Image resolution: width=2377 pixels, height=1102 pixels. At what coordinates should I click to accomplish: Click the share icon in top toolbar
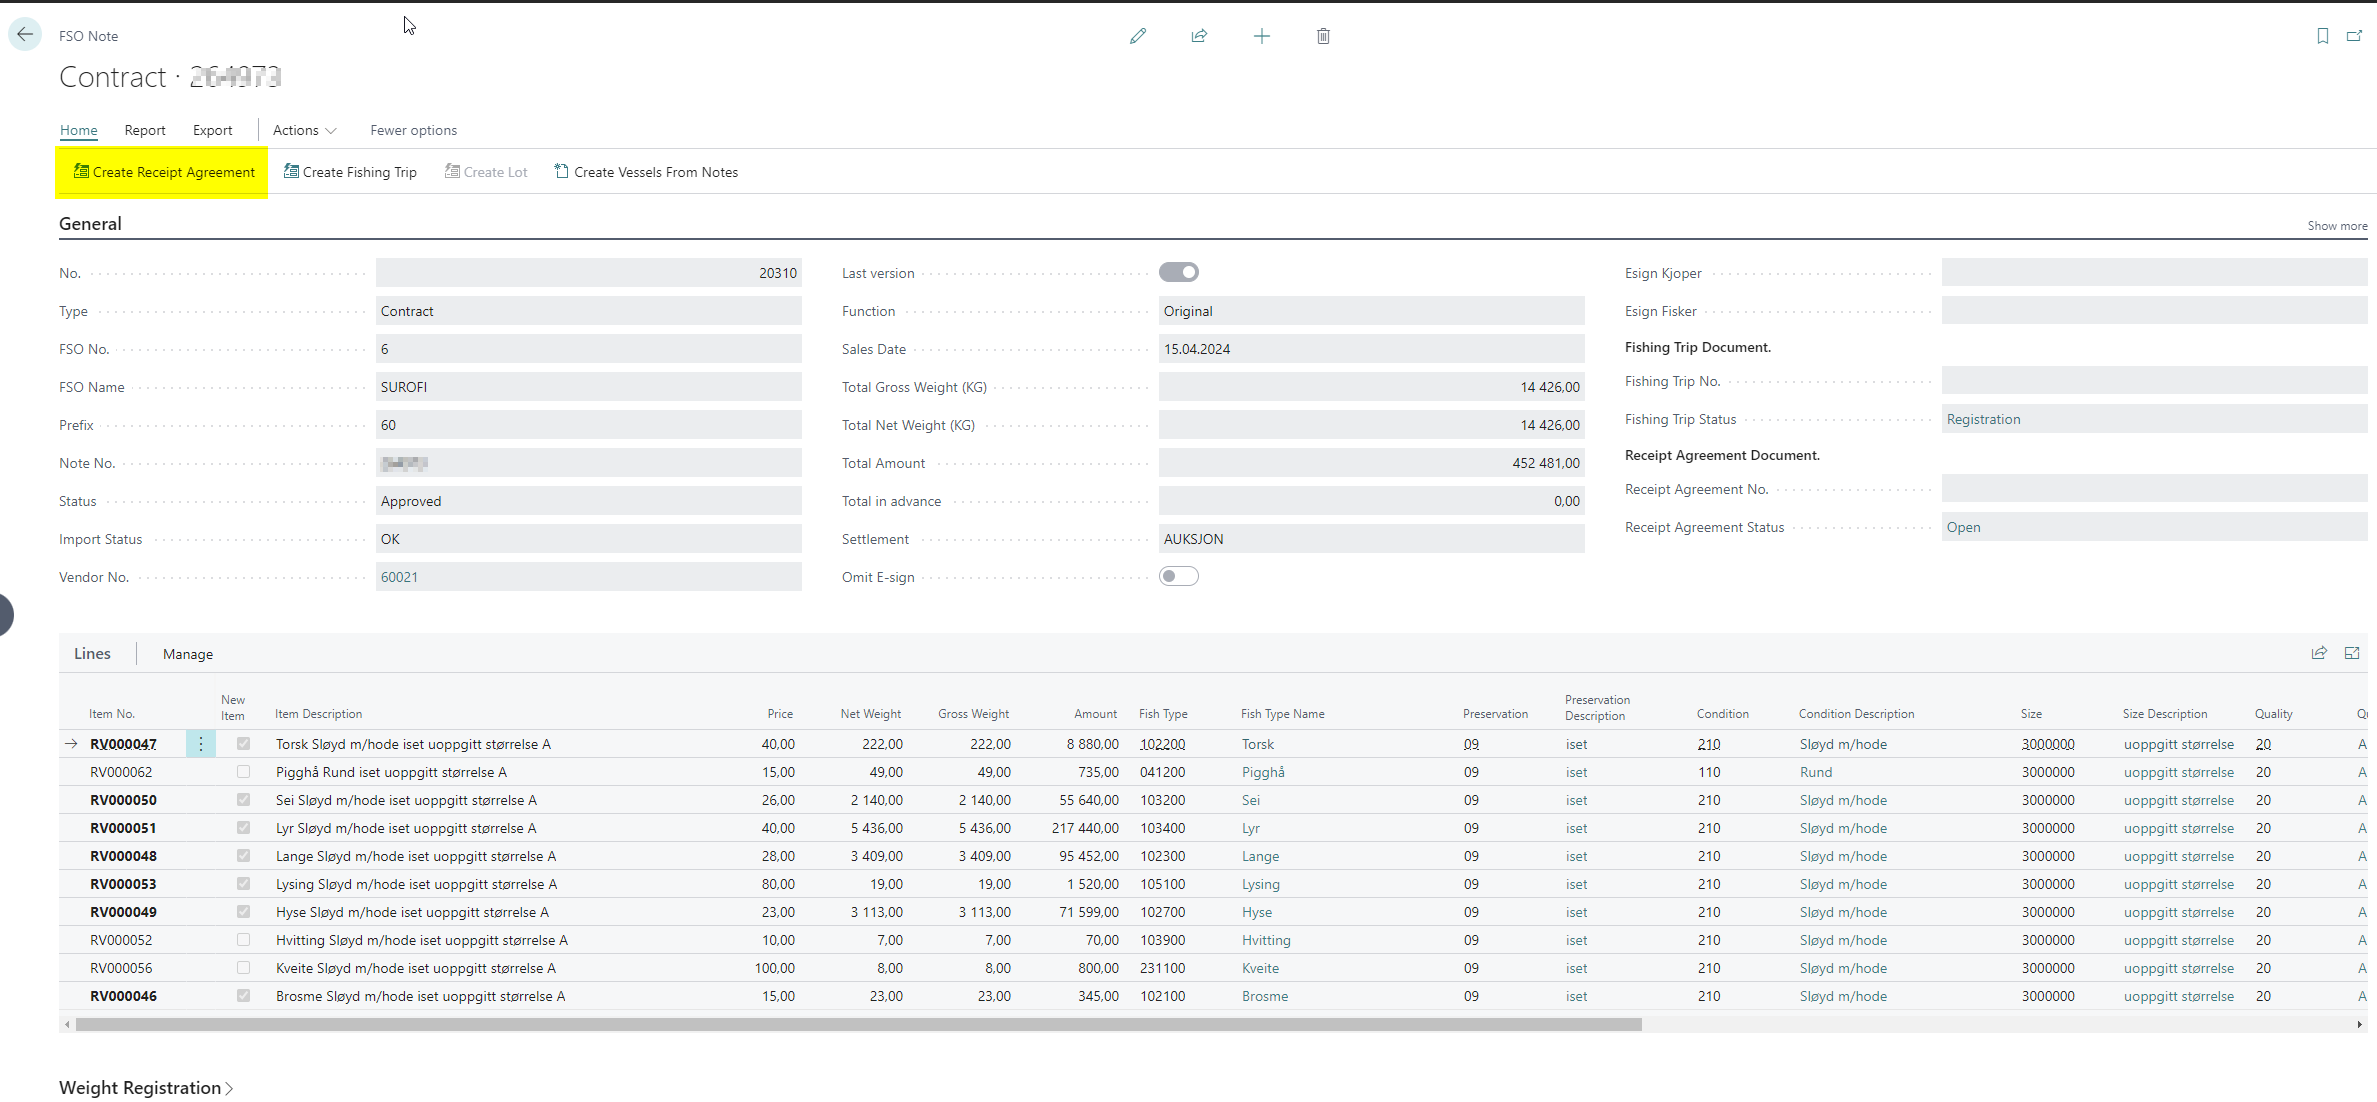(1199, 36)
